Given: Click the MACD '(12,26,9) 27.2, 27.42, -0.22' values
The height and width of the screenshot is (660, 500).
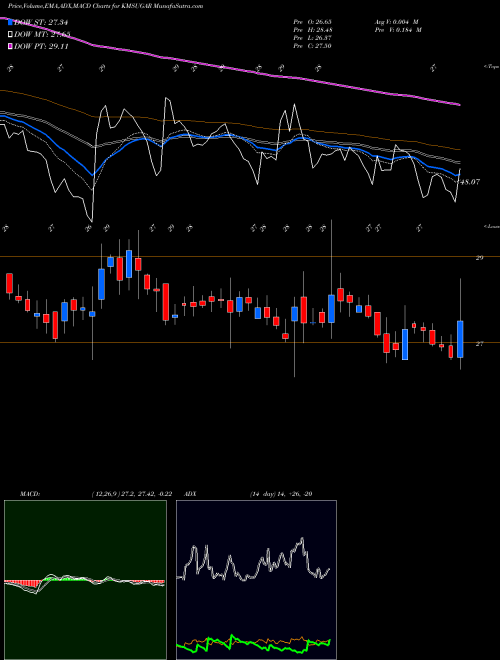Looking at the screenshot, I should click(x=131, y=494).
